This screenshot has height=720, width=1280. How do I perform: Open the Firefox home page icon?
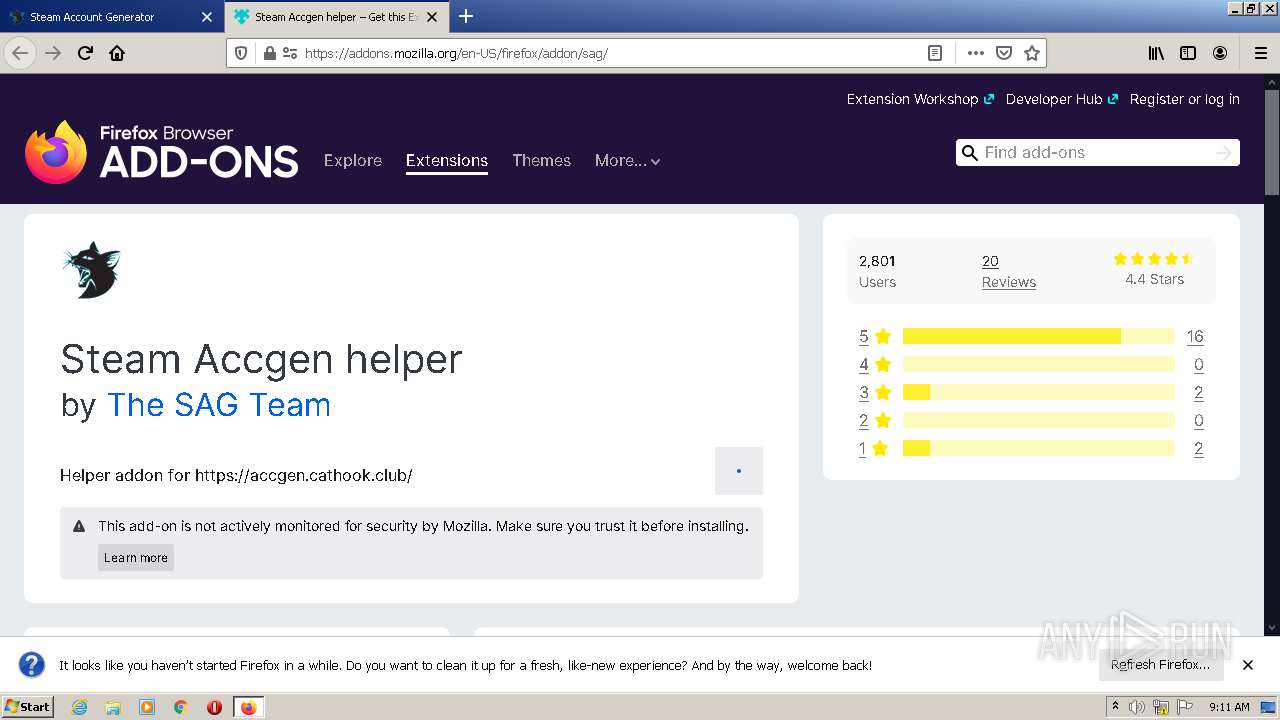tap(117, 53)
